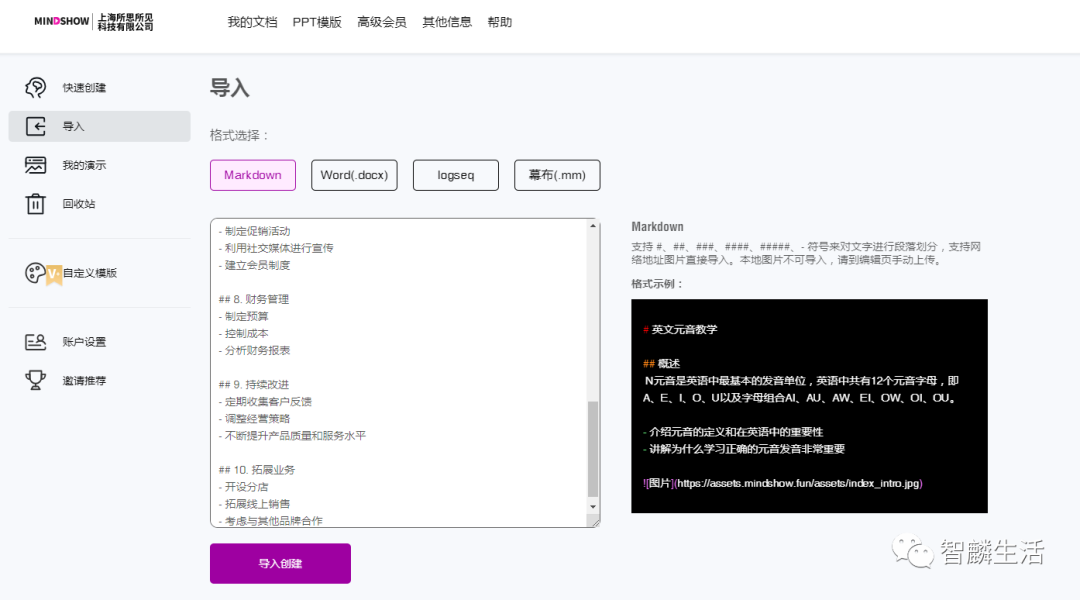Select logseq format option
The image size is (1080, 600).
tap(455, 175)
